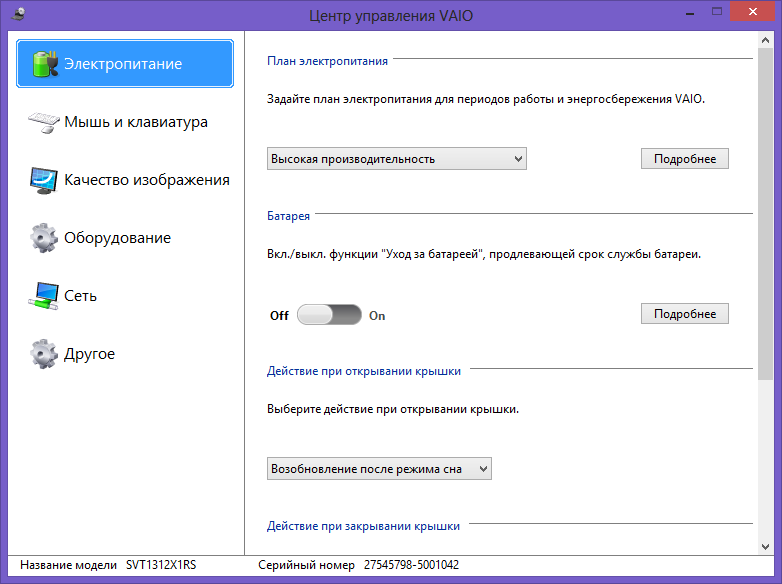Click the Действие при открывании крышки heading
The image size is (782, 584).
[x=364, y=371]
